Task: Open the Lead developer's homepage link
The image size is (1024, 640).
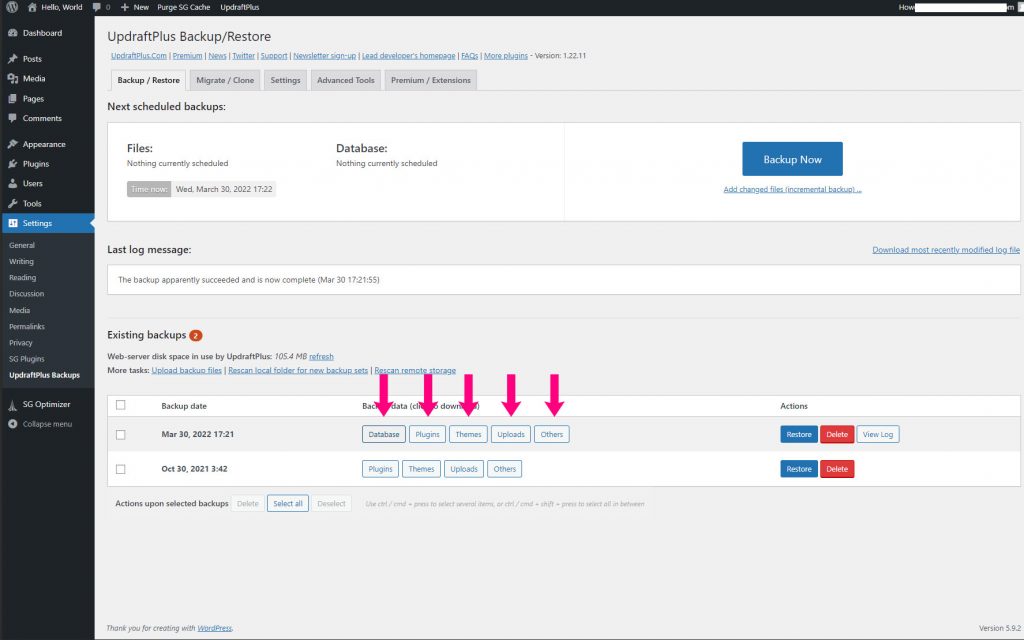Action: [409, 56]
